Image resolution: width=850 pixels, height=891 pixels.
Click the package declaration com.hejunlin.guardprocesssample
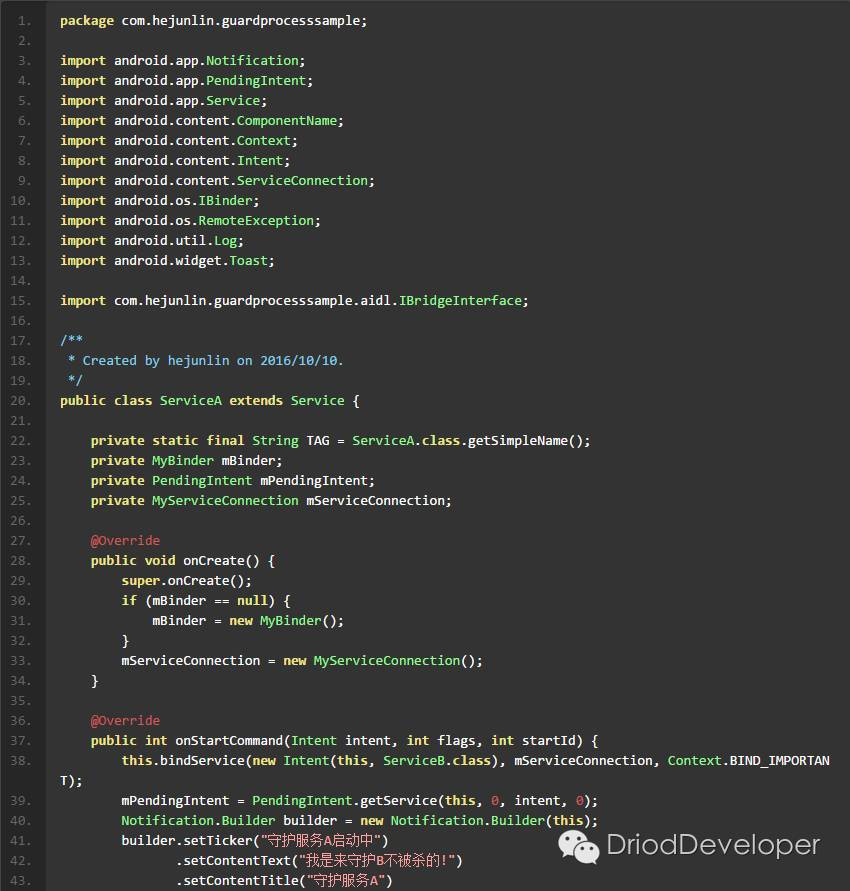(214, 21)
